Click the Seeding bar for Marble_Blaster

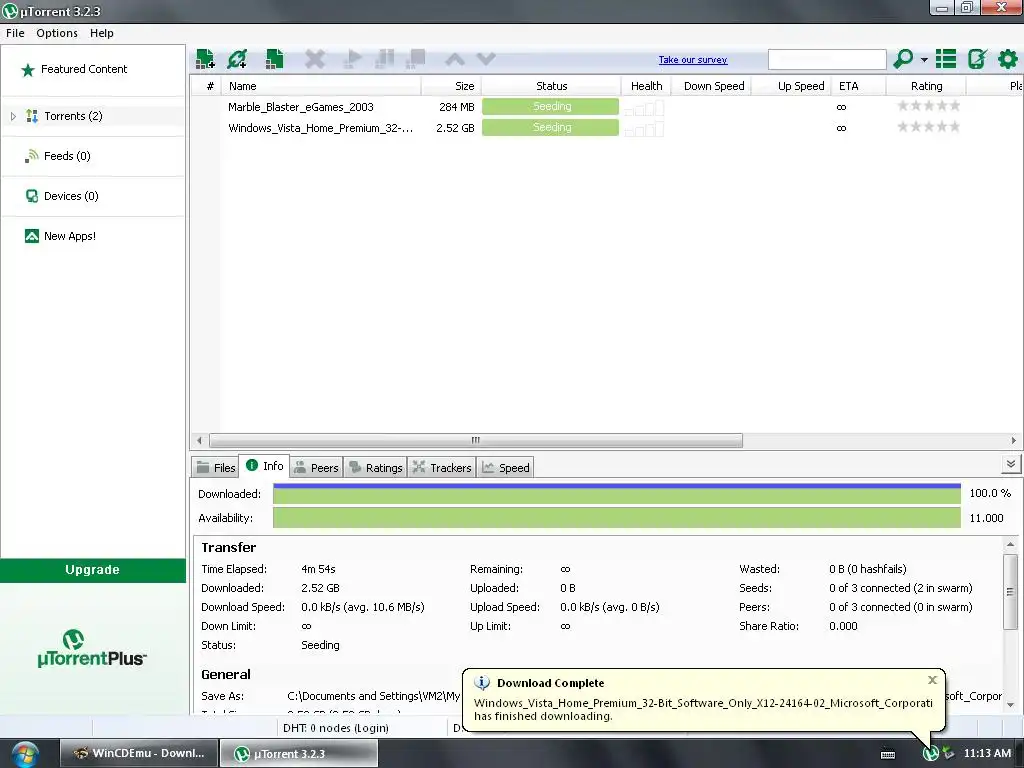click(x=551, y=106)
